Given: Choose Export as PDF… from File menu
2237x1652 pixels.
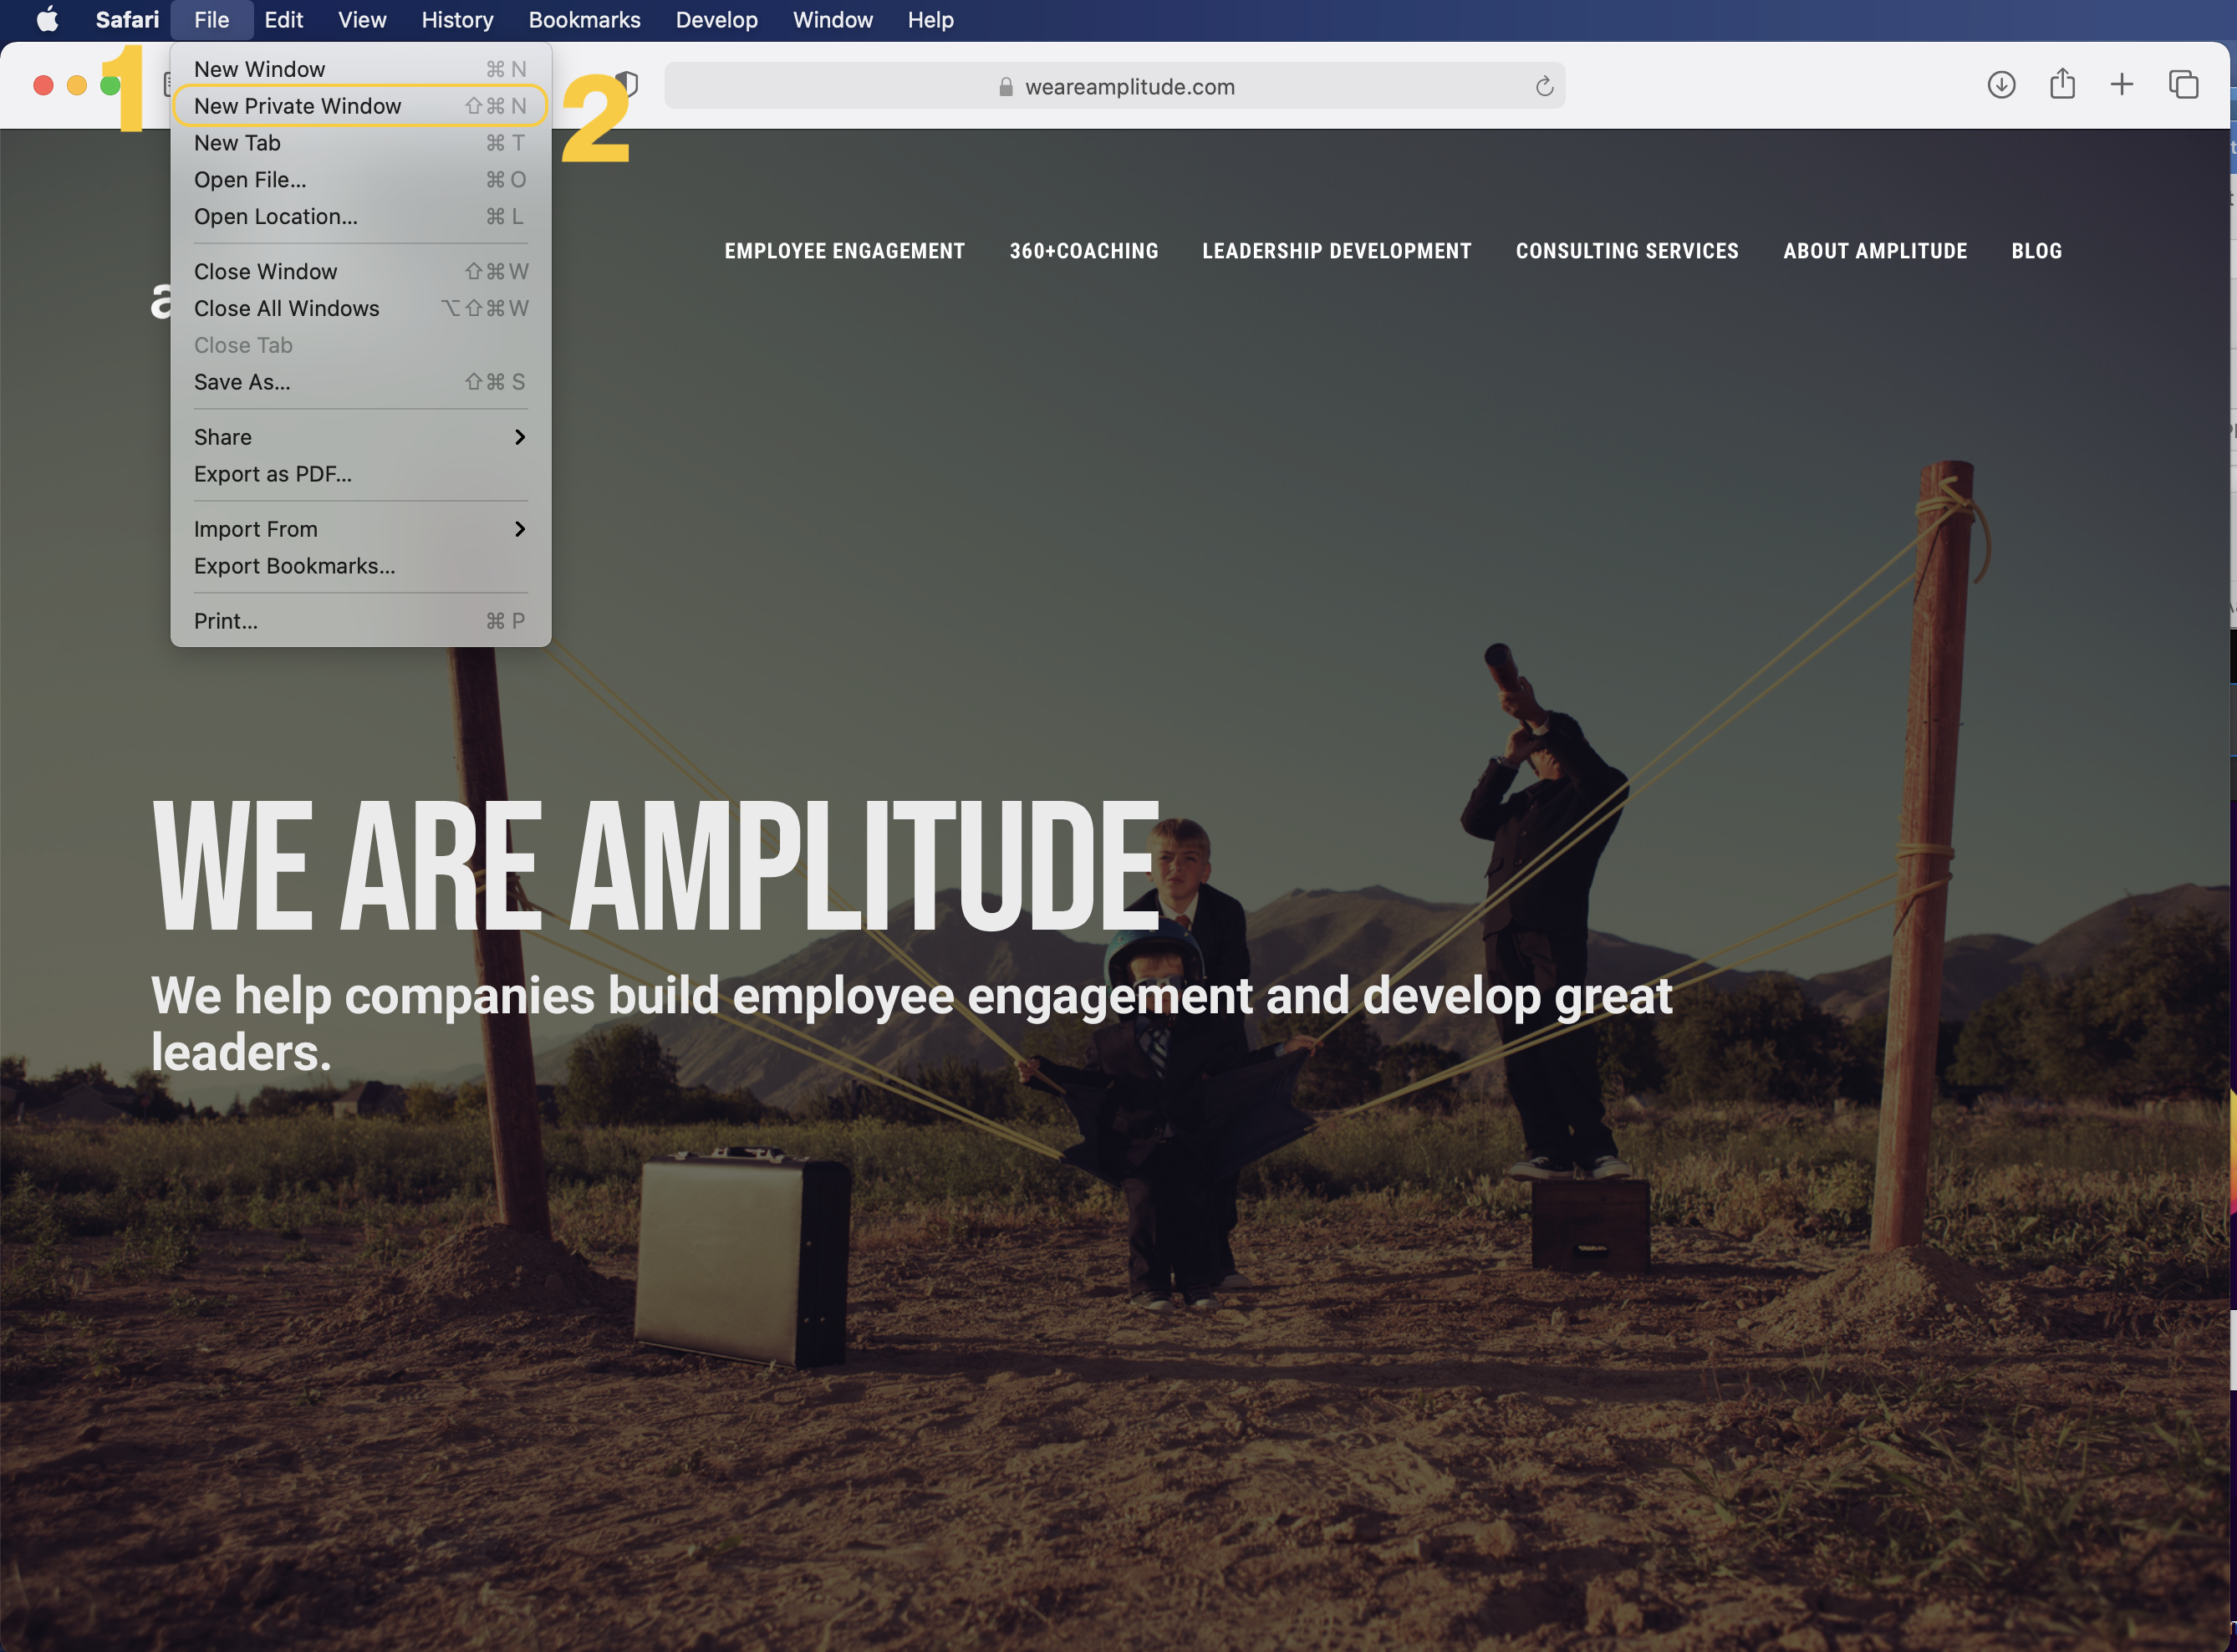Looking at the screenshot, I should pyautogui.click(x=273, y=474).
